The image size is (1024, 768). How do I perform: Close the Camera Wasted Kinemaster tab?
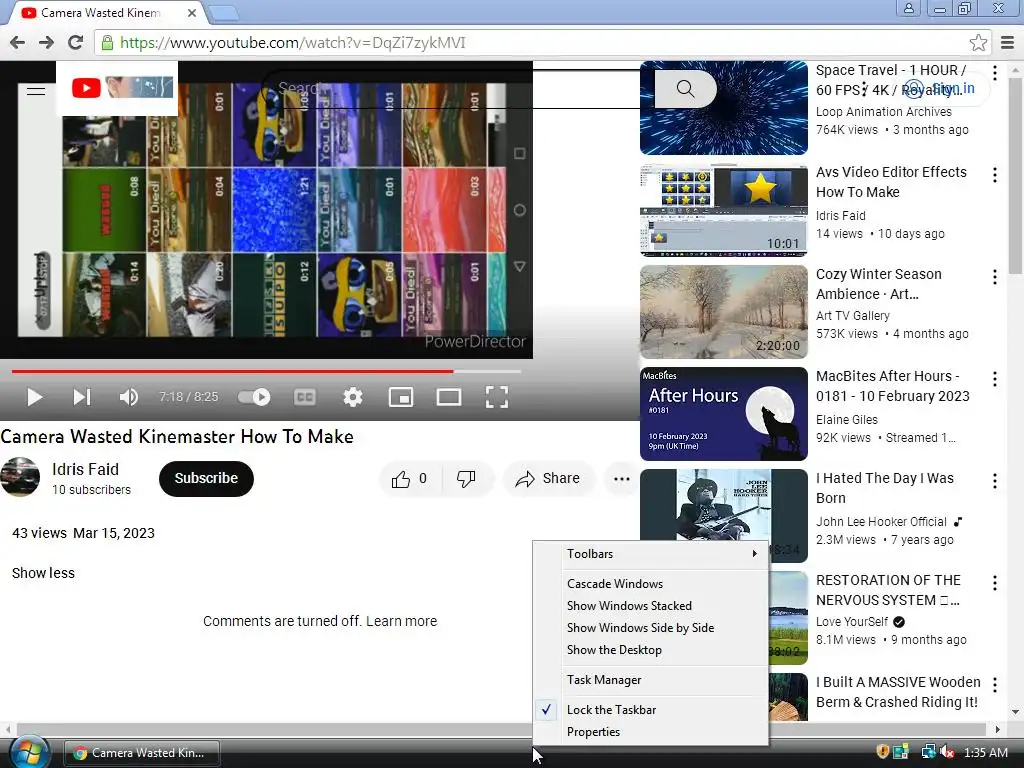click(191, 13)
